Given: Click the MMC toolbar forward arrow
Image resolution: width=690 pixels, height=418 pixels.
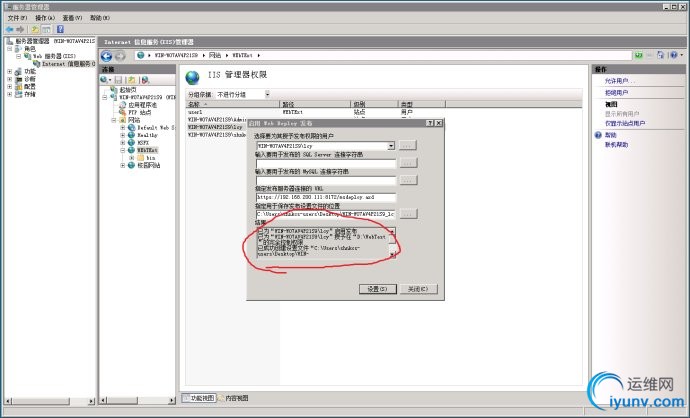Looking at the screenshot, I should (20, 29).
